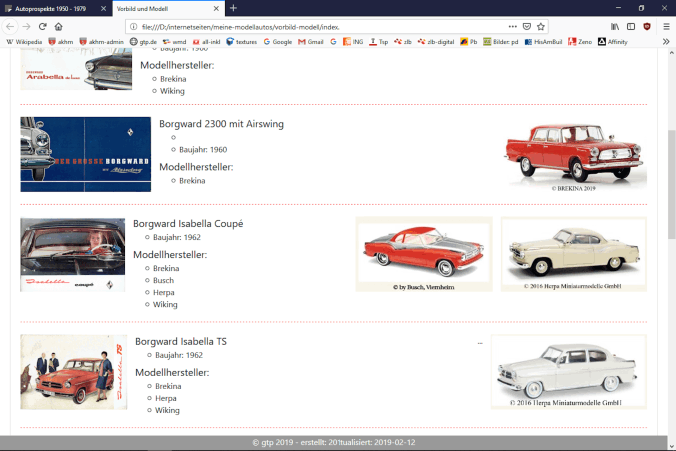676x451 pixels.
Task: Click the Busch red Isabella Coupé model photo
Action: [x=424, y=254]
